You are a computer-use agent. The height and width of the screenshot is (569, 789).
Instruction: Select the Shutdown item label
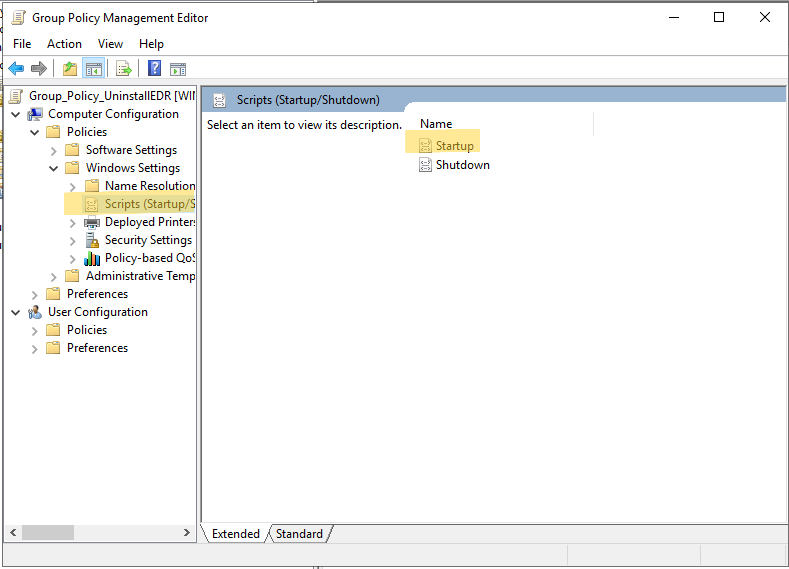pyautogui.click(x=463, y=165)
